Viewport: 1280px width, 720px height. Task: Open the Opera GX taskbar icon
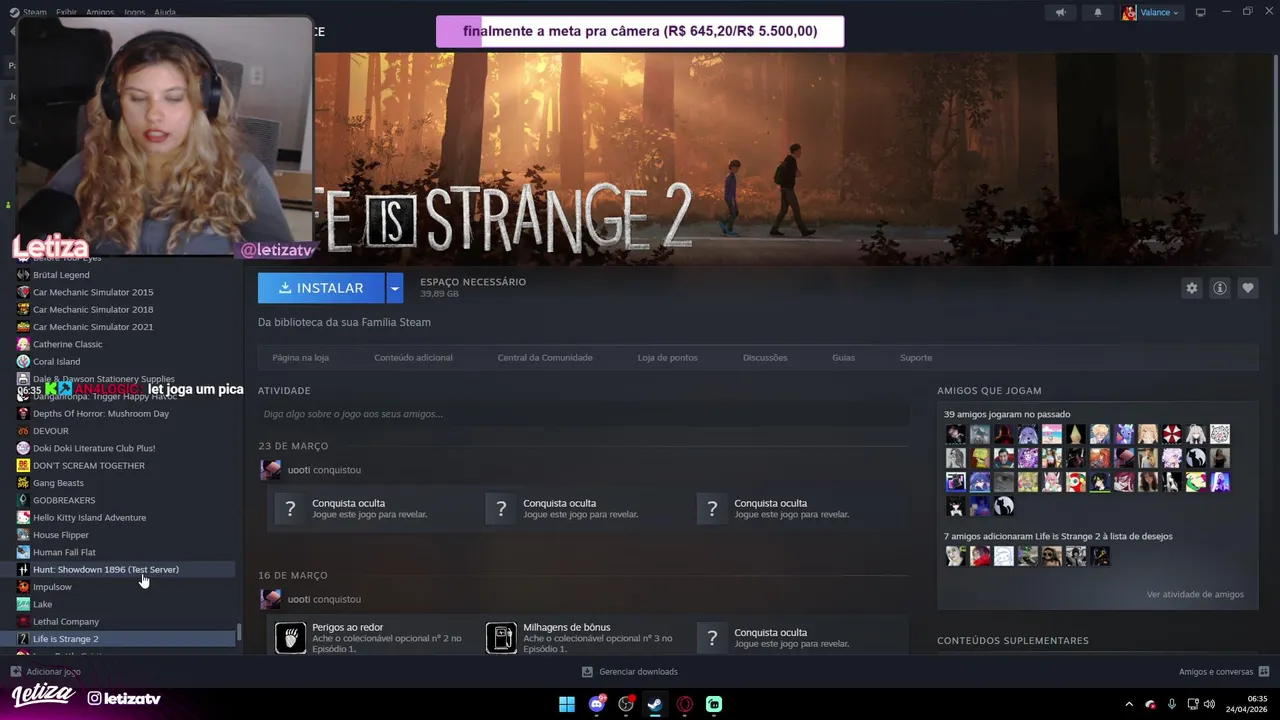685,704
